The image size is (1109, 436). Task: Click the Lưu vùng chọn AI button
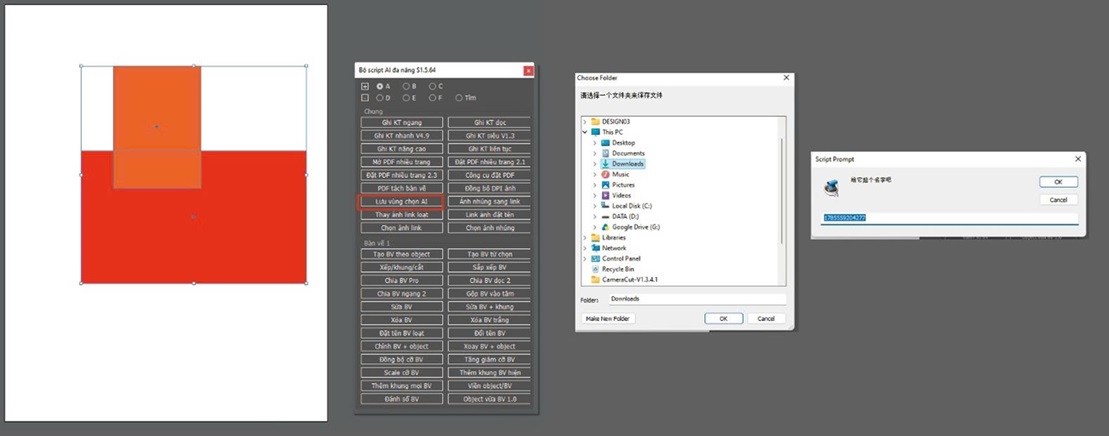pyautogui.click(x=402, y=202)
